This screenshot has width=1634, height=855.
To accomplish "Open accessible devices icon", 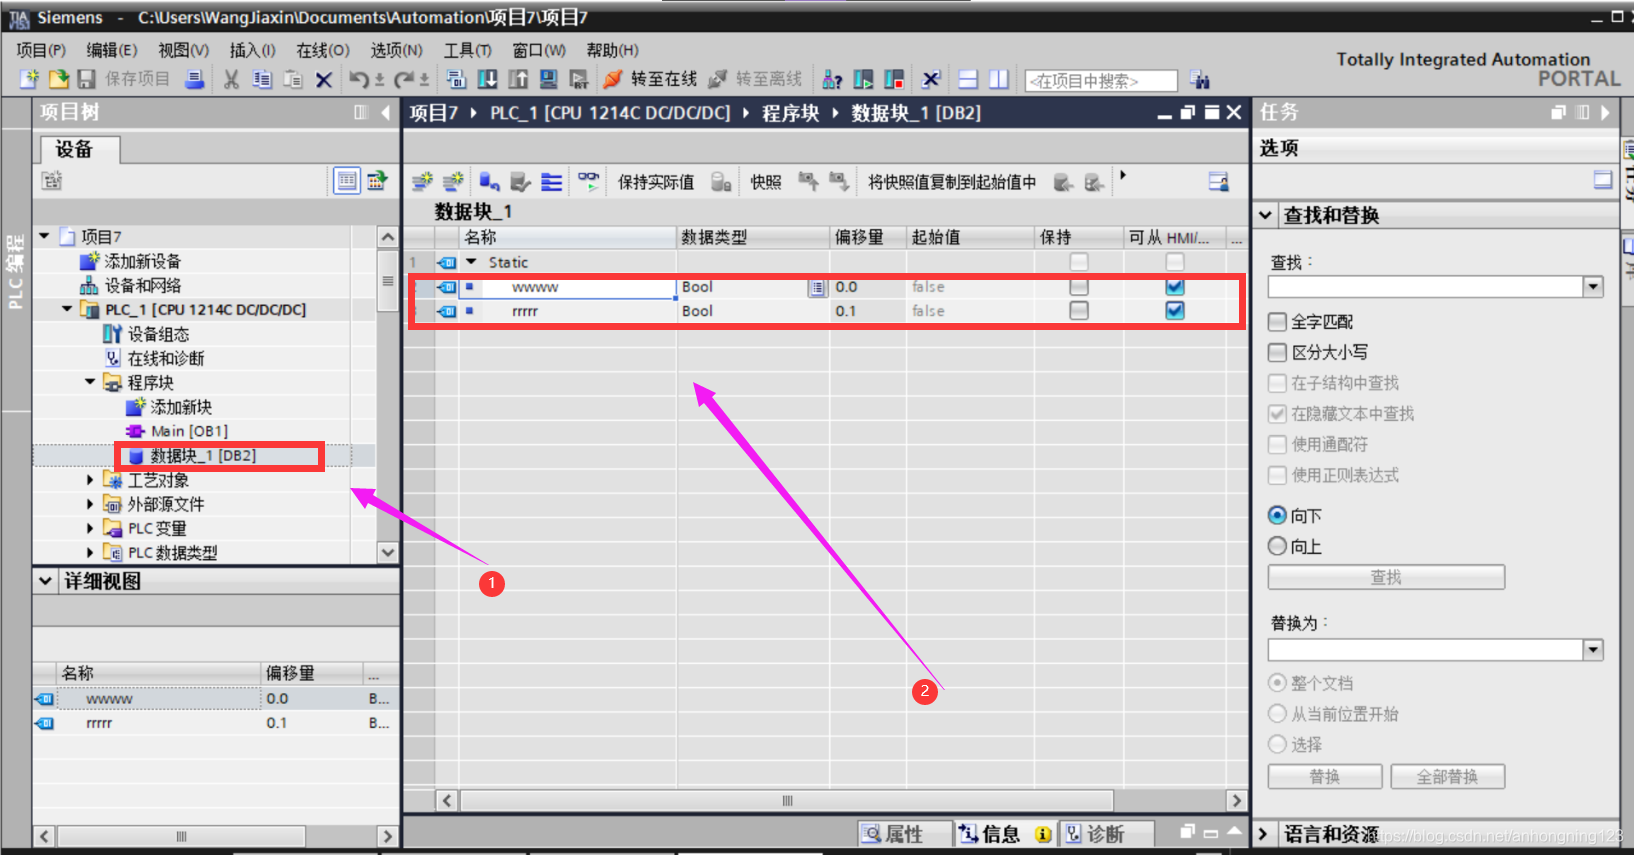I will [832, 79].
